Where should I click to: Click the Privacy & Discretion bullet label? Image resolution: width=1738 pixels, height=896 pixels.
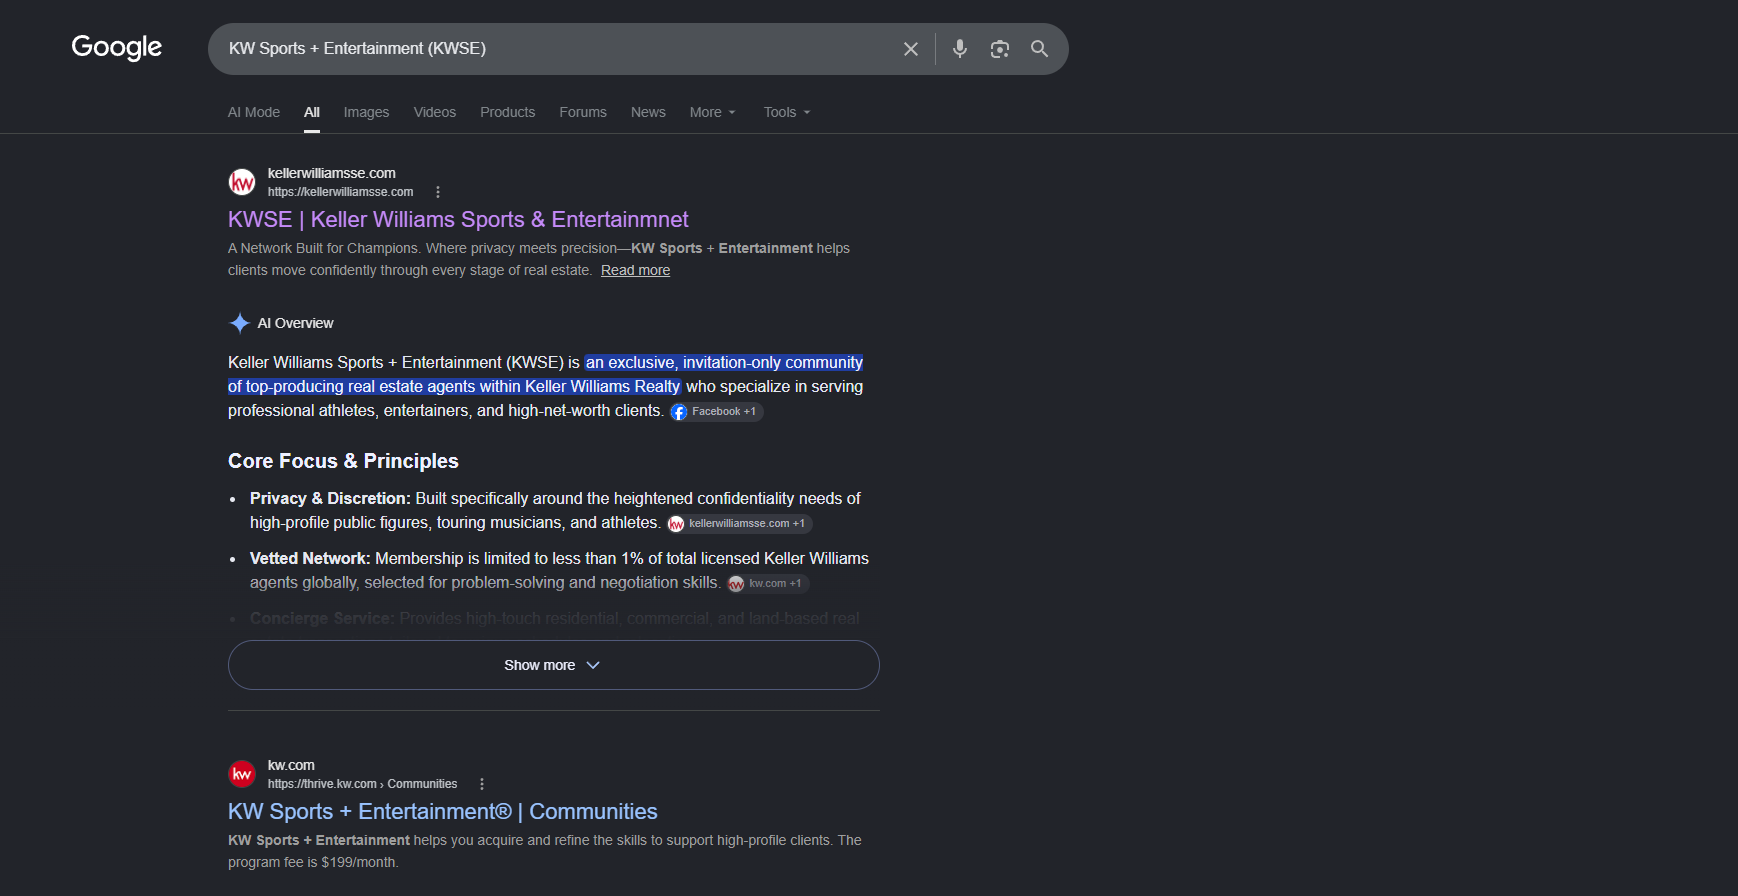point(330,499)
